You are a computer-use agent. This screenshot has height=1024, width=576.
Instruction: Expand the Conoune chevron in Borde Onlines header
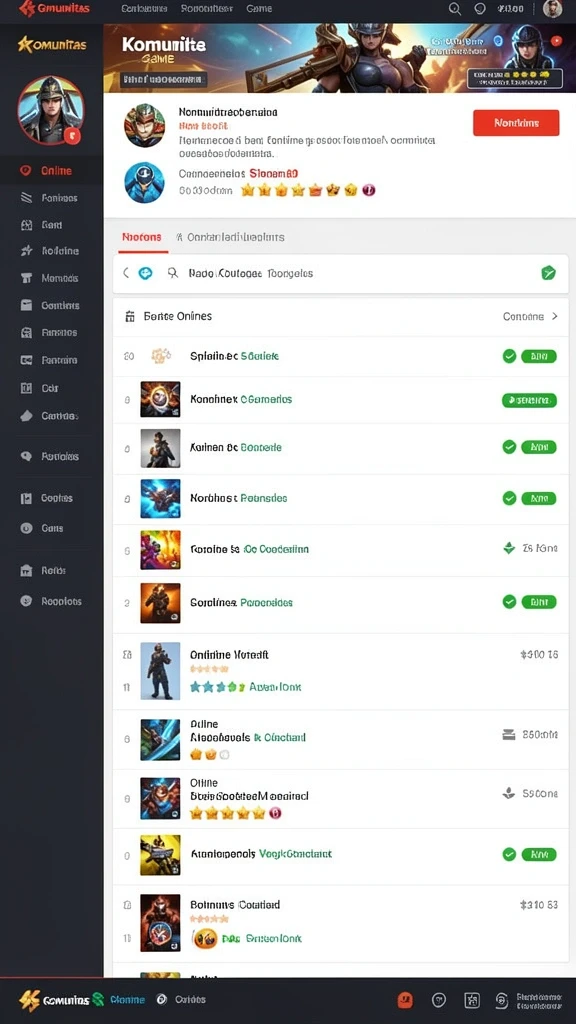[x=554, y=316]
